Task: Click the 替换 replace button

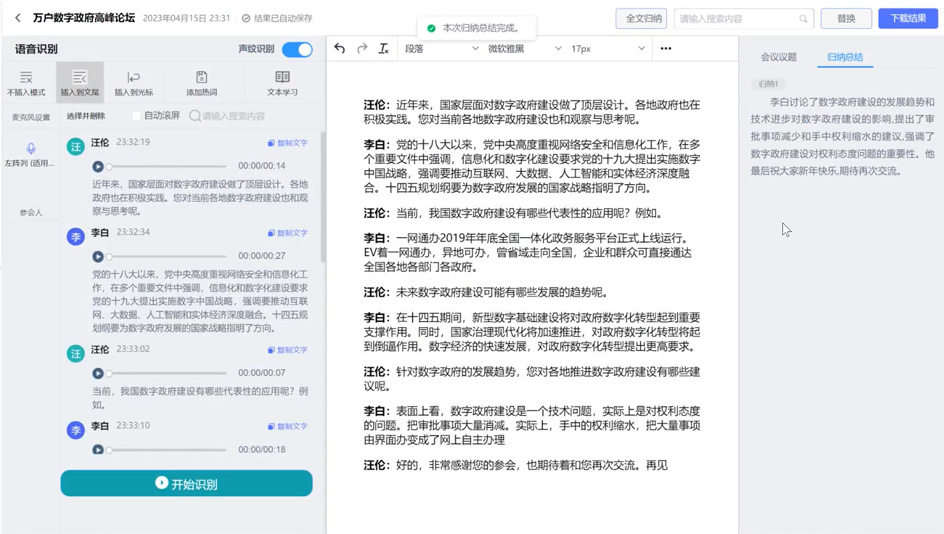Action: [846, 18]
